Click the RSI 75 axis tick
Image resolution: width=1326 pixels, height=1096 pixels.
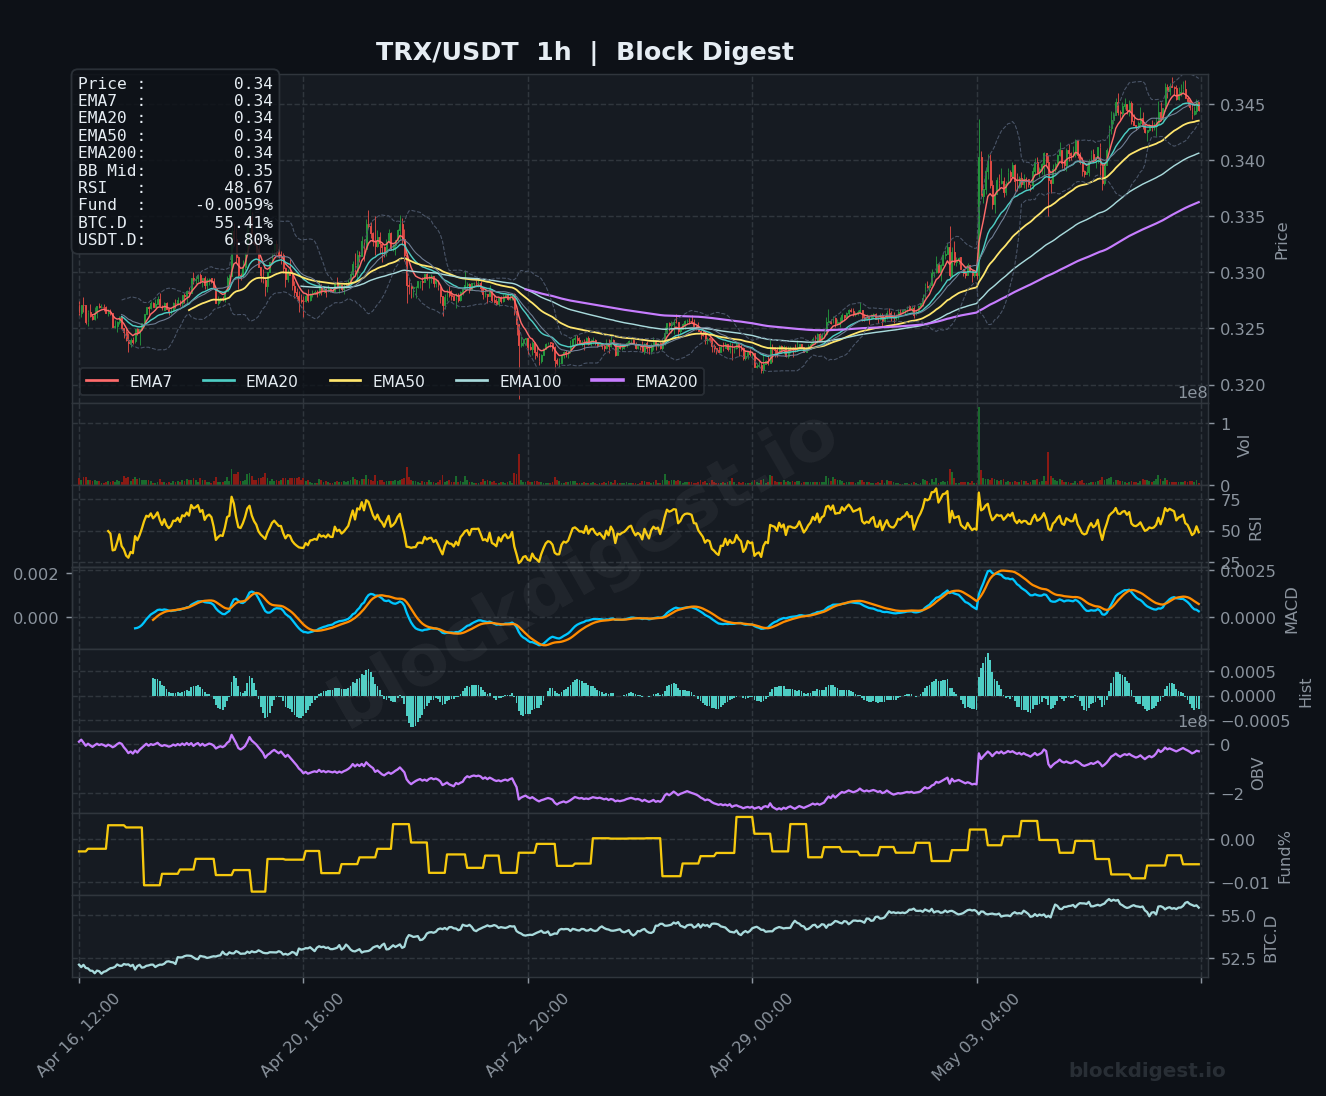tap(1230, 500)
